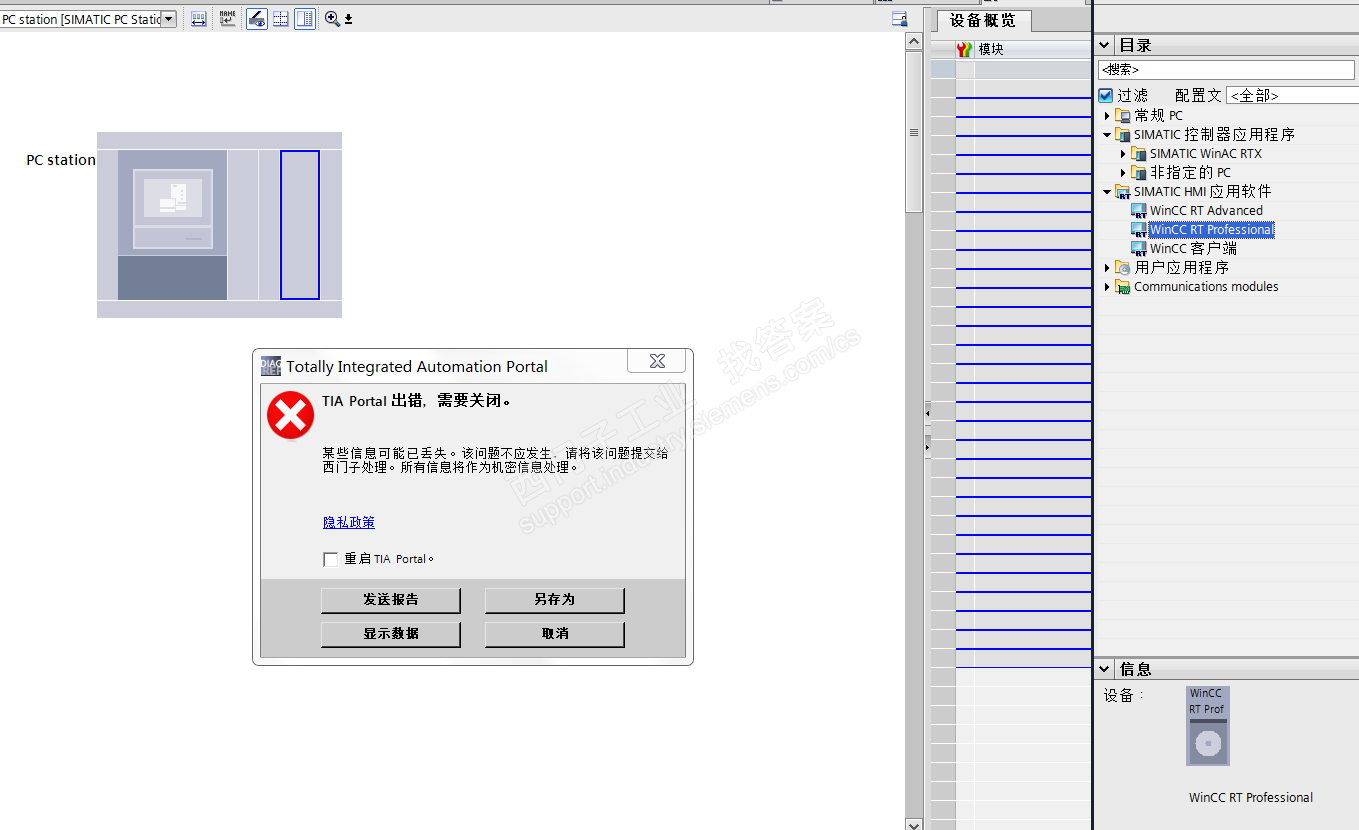Click the wrench diagnostics column header icon

(x=964, y=49)
